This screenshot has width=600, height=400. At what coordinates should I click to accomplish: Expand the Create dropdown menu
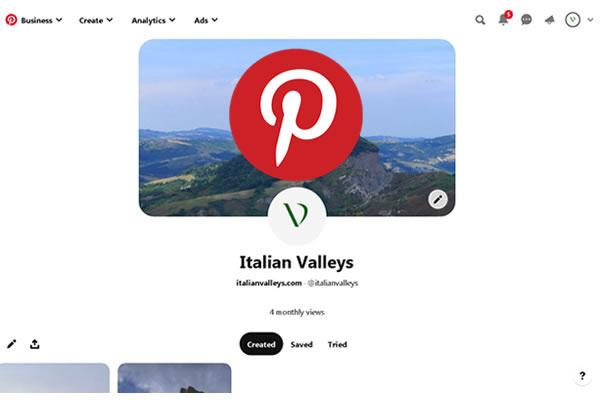[x=96, y=20]
